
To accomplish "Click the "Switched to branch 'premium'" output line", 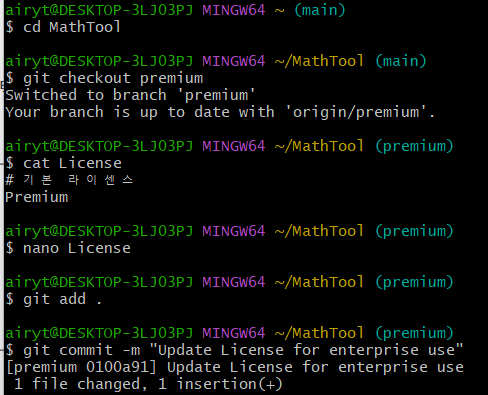I will point(130,95).
